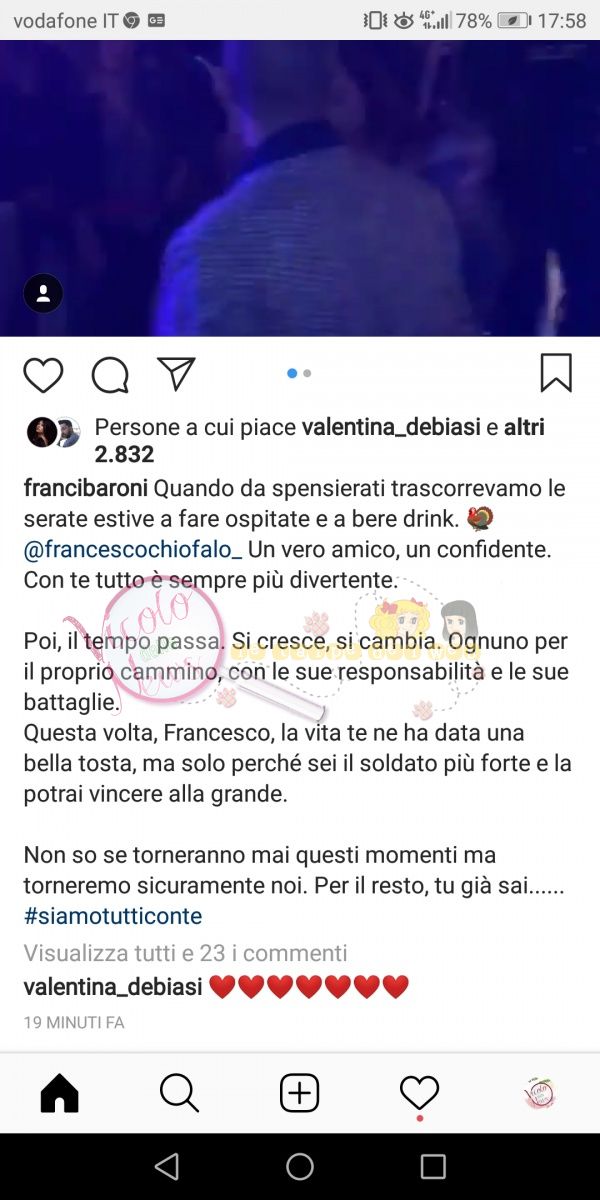
Task: Go to Home feed tab
Action: [59, 1093]
